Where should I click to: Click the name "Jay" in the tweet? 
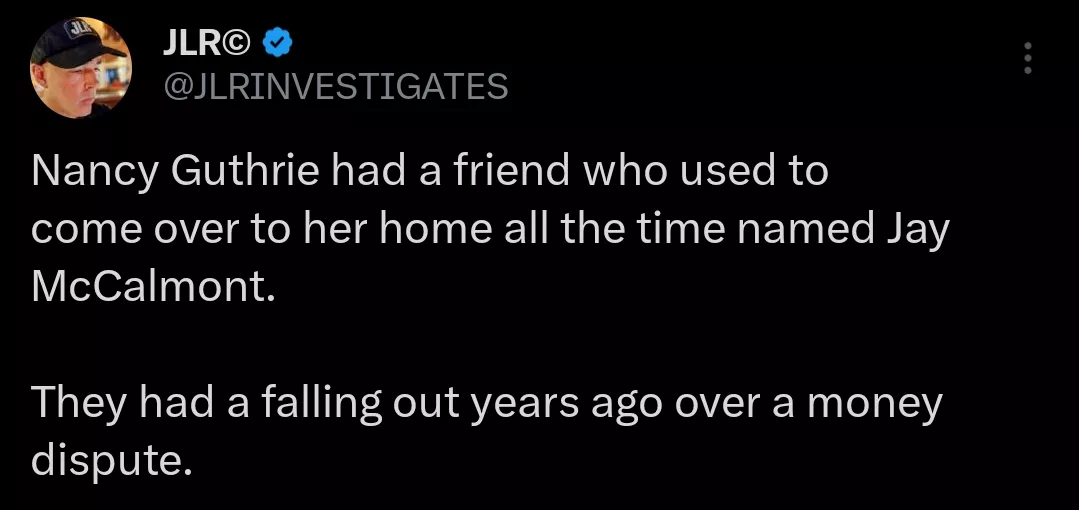coord(917,230)
